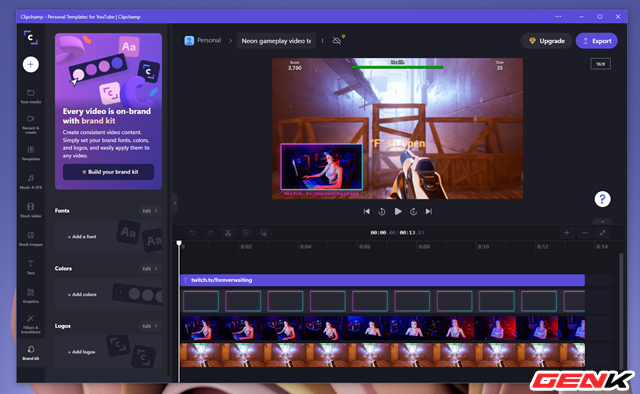Click the Personal workspace breadcrumb
Viewport: 640px width, 394px height.
pos(203,40)
